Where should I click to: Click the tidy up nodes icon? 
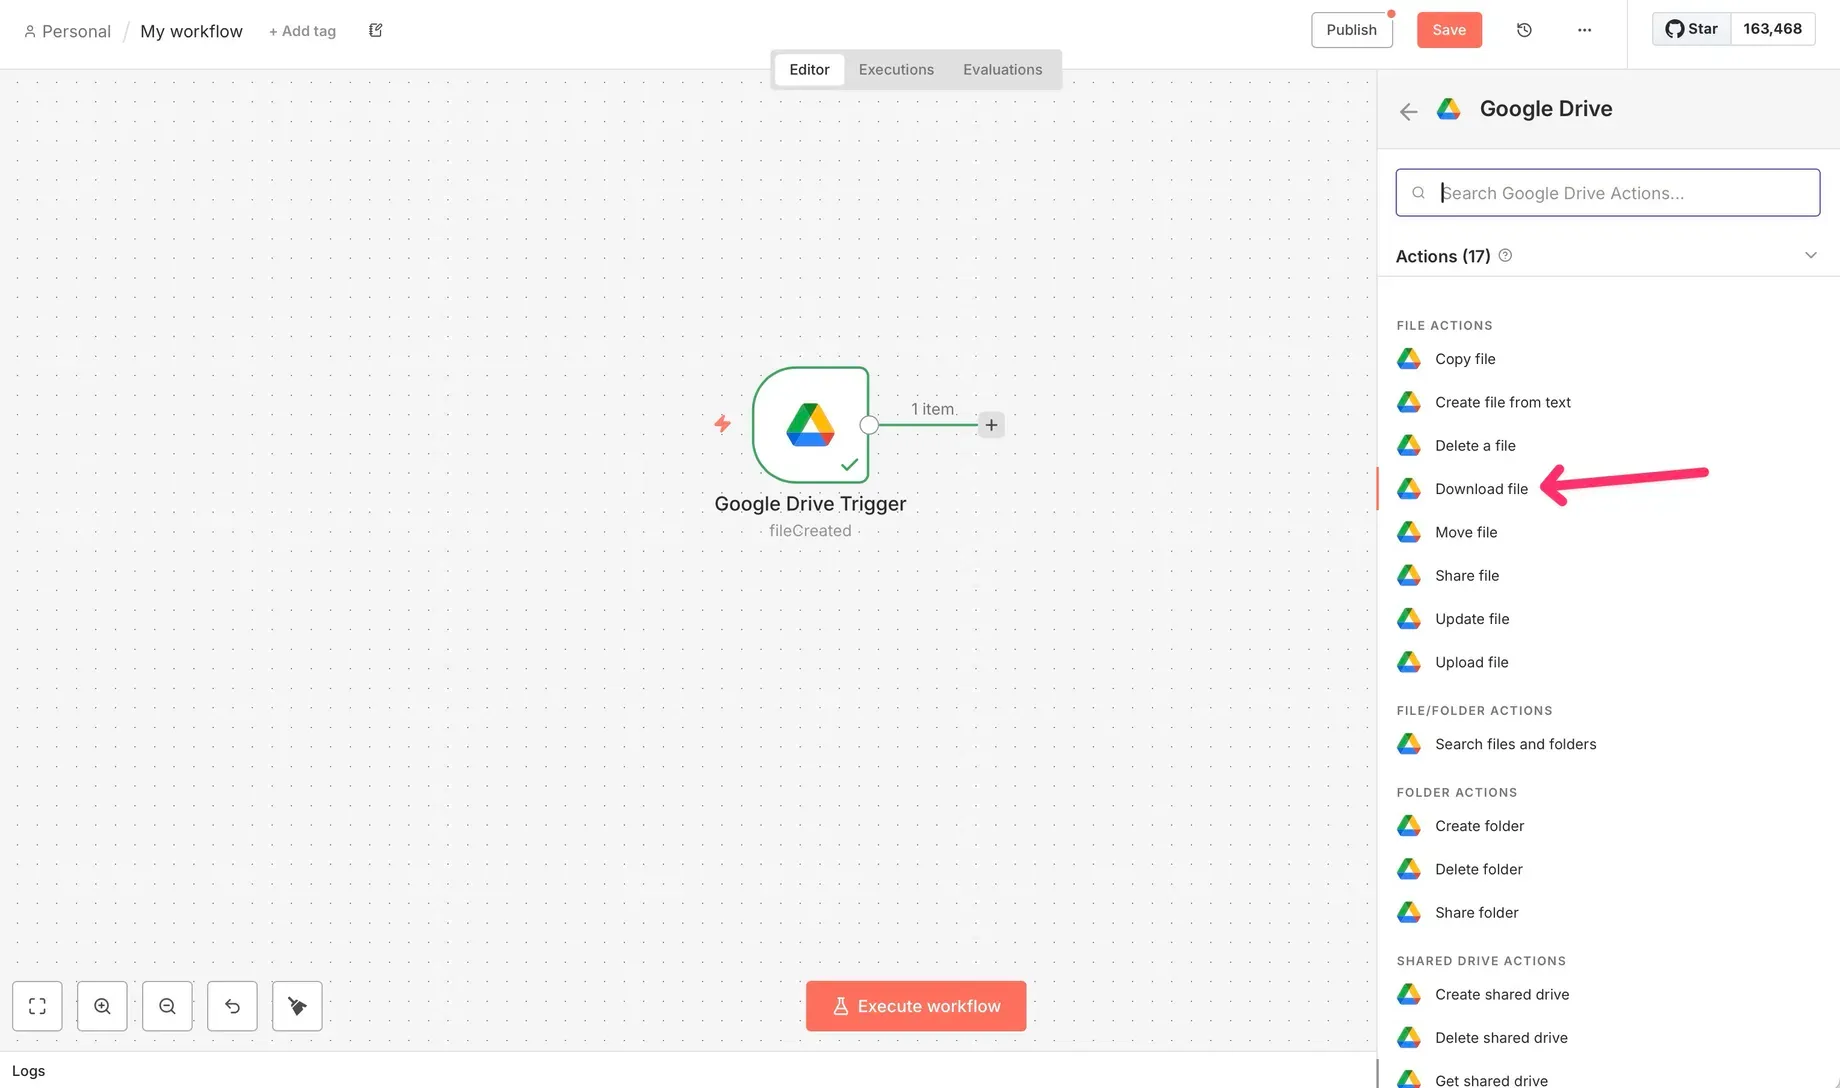[x=297, y=1006]
